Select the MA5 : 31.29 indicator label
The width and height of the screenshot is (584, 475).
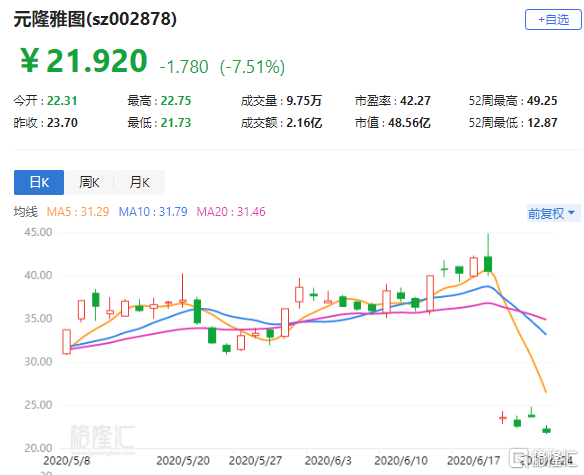point(78,212)
